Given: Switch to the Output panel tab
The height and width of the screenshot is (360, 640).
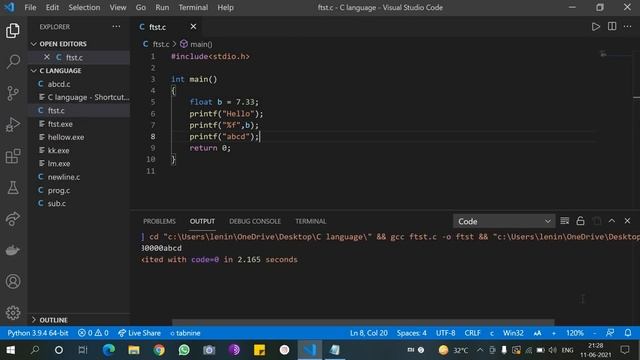Looking at the screenshot, I should [x=202, y=221].
